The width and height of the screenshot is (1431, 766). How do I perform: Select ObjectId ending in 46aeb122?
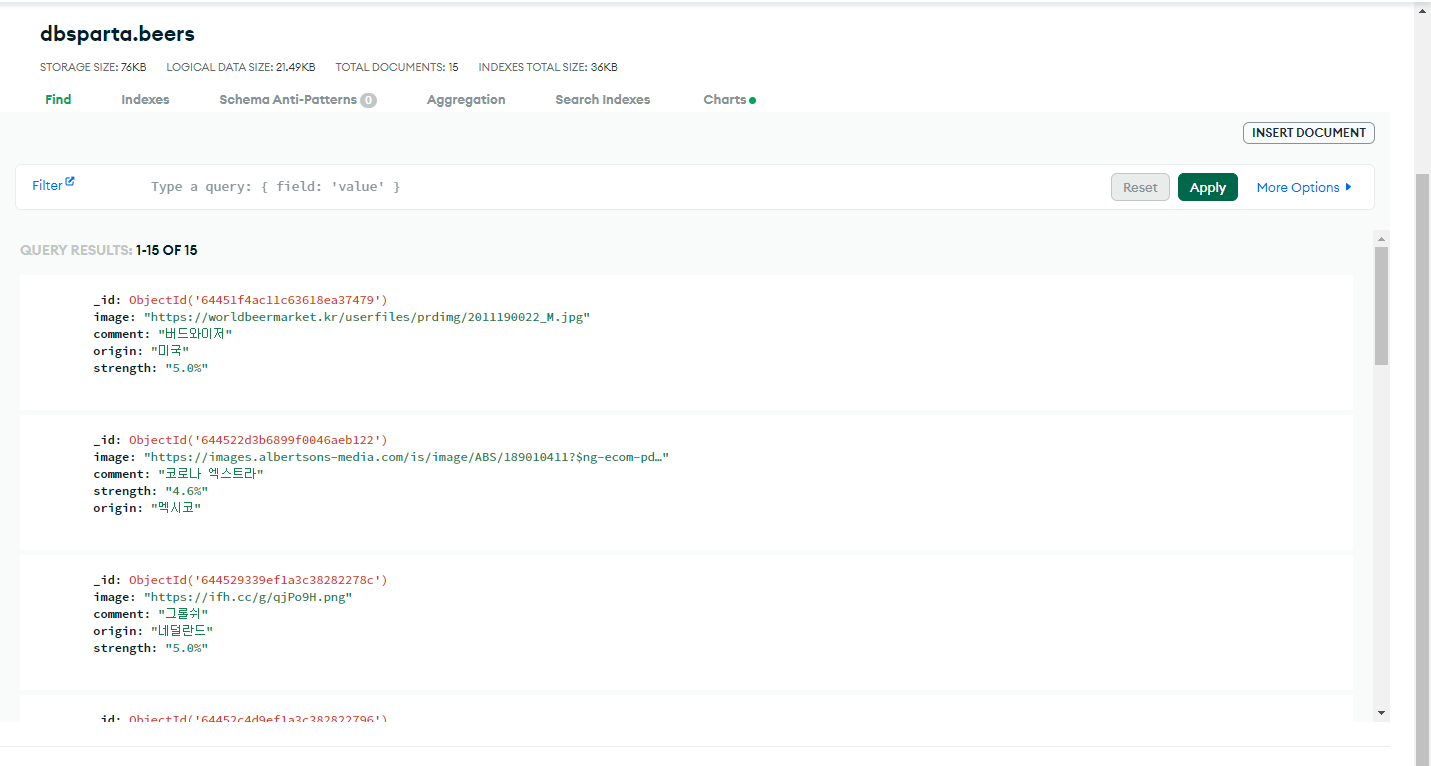pos(258,440)
